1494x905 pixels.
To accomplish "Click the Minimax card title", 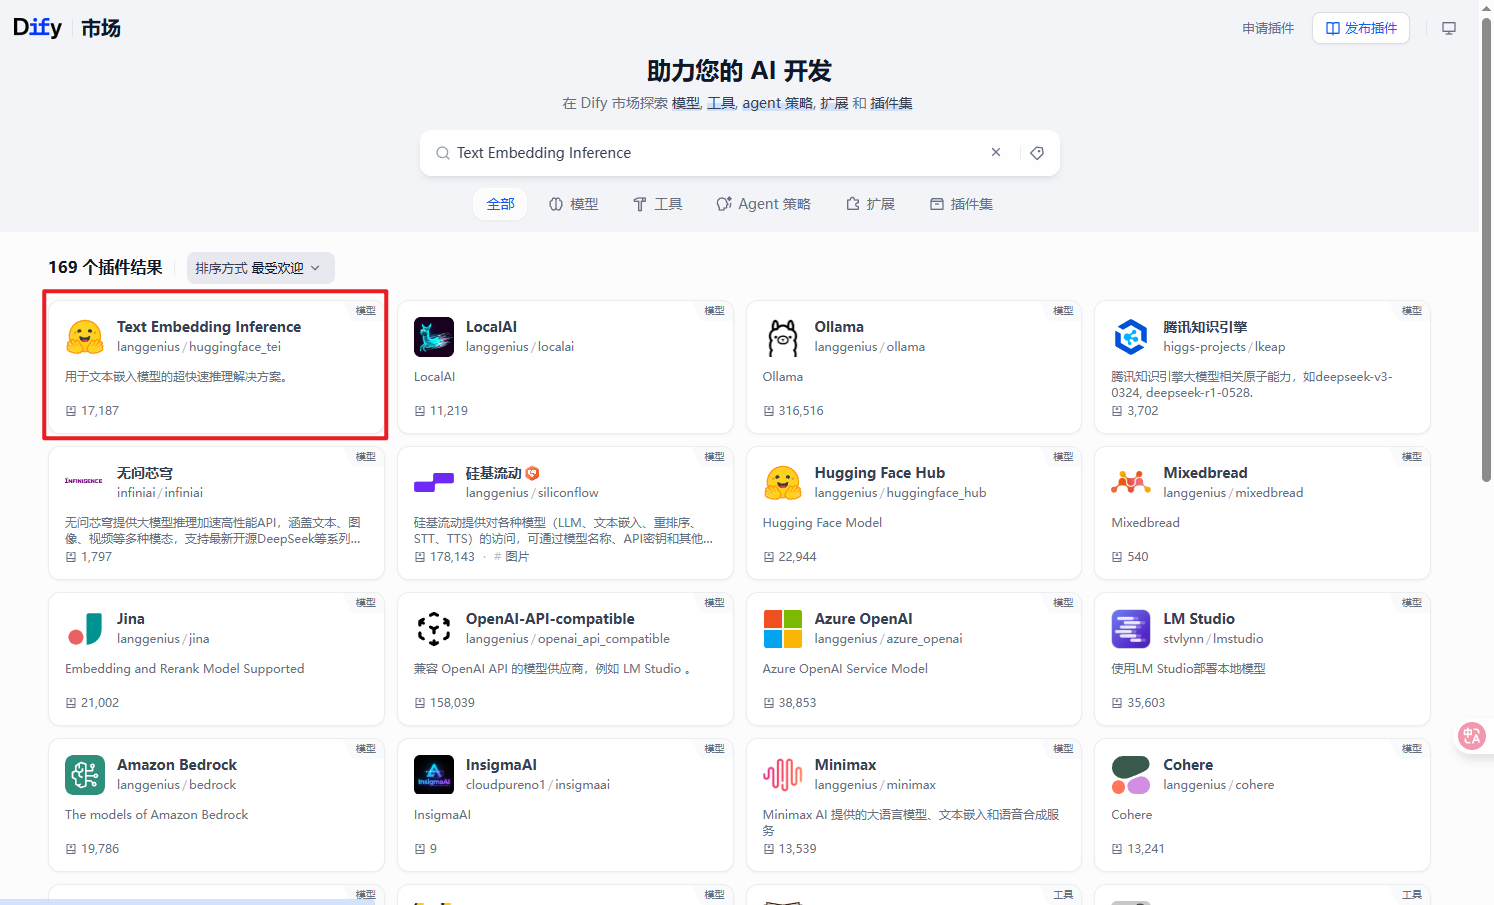I will [x=845, y=765].
